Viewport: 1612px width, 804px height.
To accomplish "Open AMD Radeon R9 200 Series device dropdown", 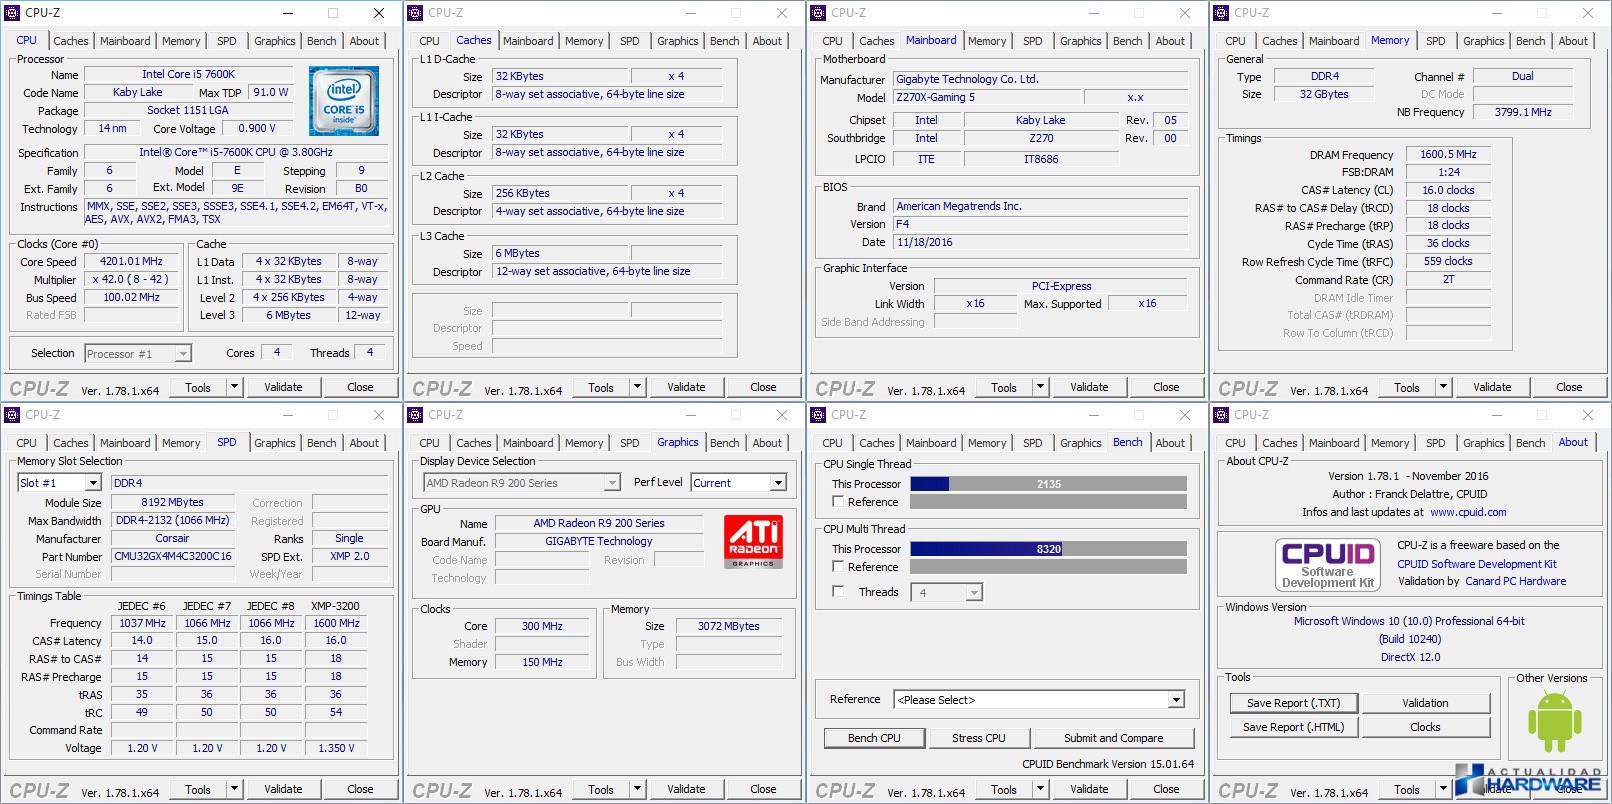I will tap(522, 483).
